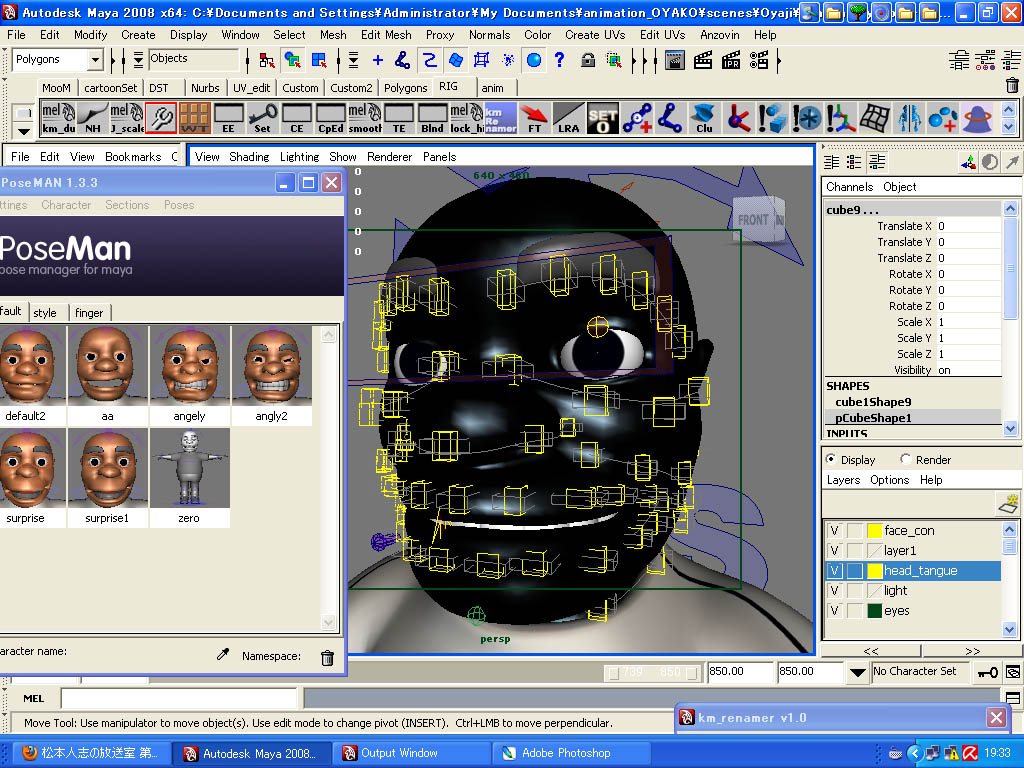Click the wrench shelf icon

click(161, 118)
